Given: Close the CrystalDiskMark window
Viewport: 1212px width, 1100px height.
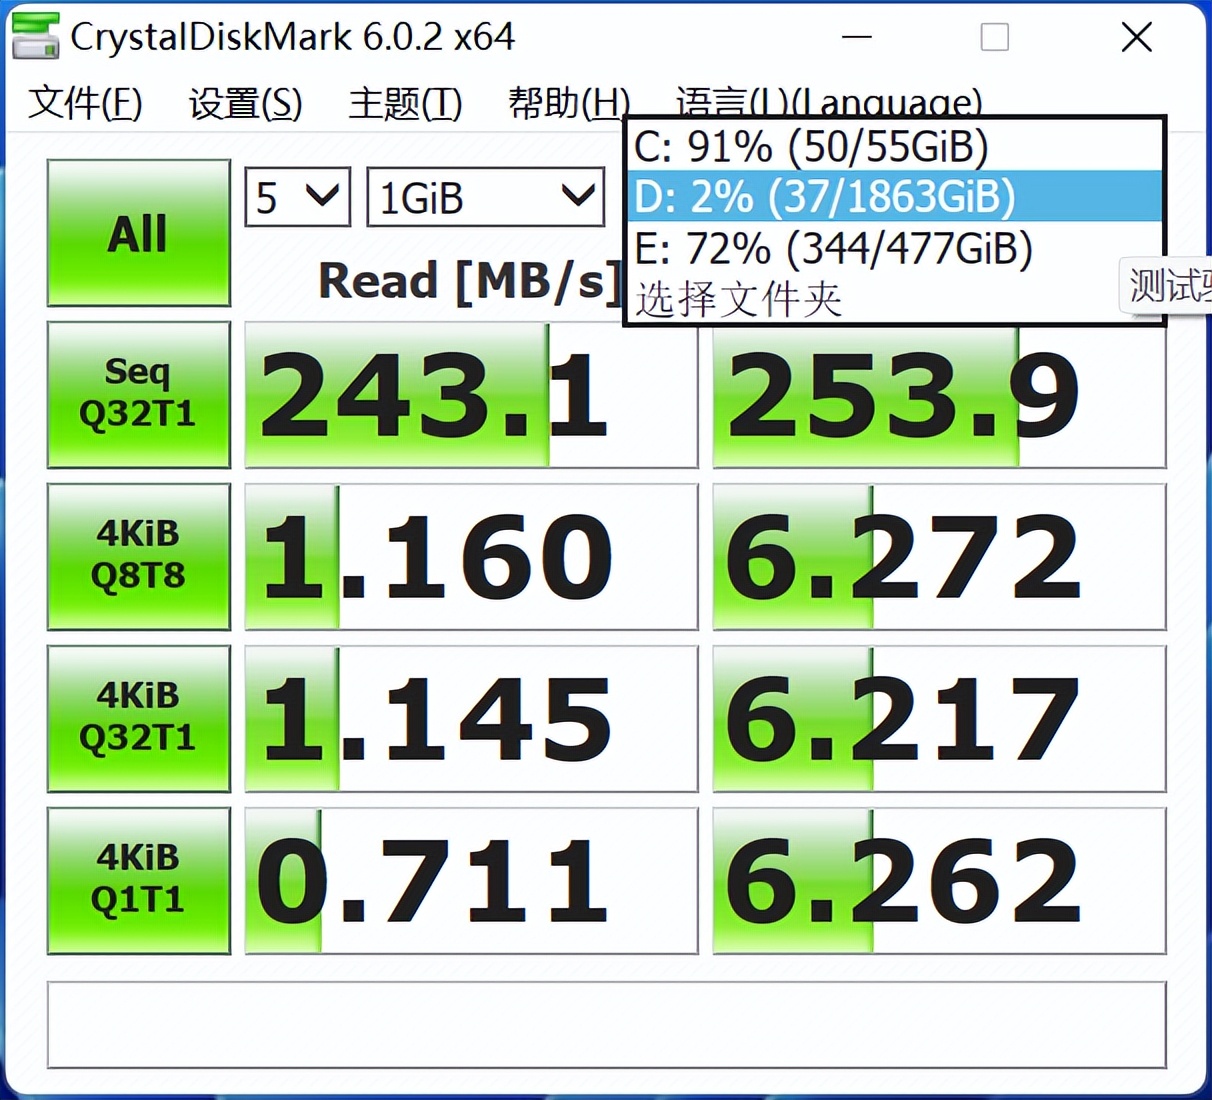Looking at the screenshot, I should (1137, 38).
